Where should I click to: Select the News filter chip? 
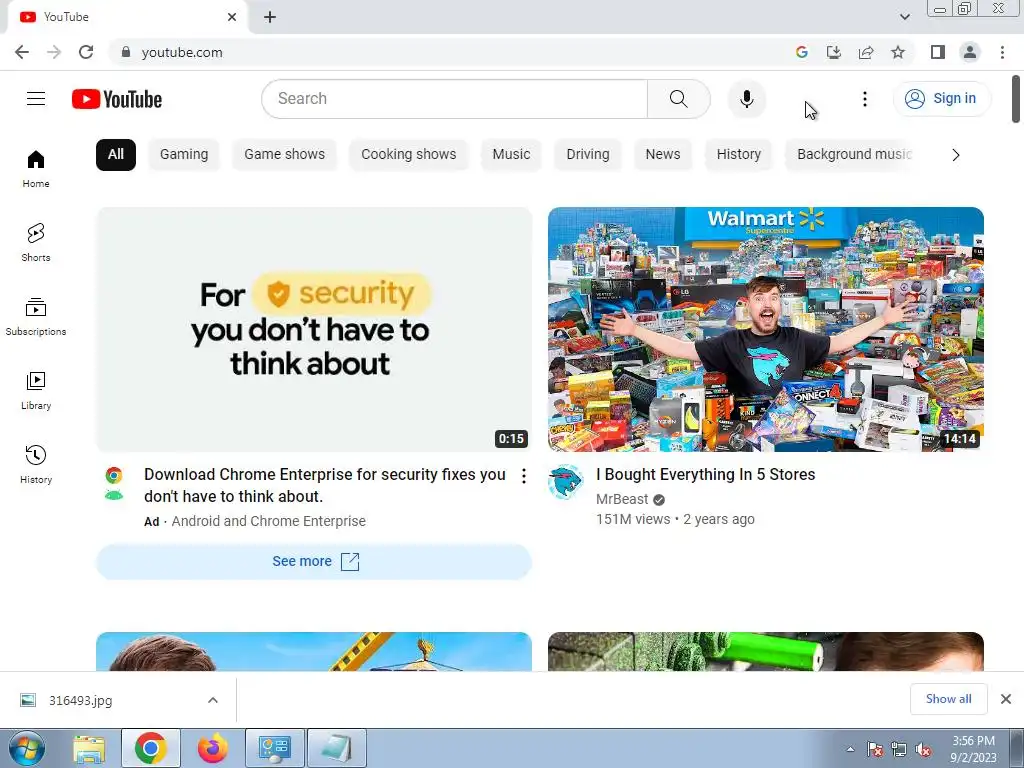[x=663, y=155]
